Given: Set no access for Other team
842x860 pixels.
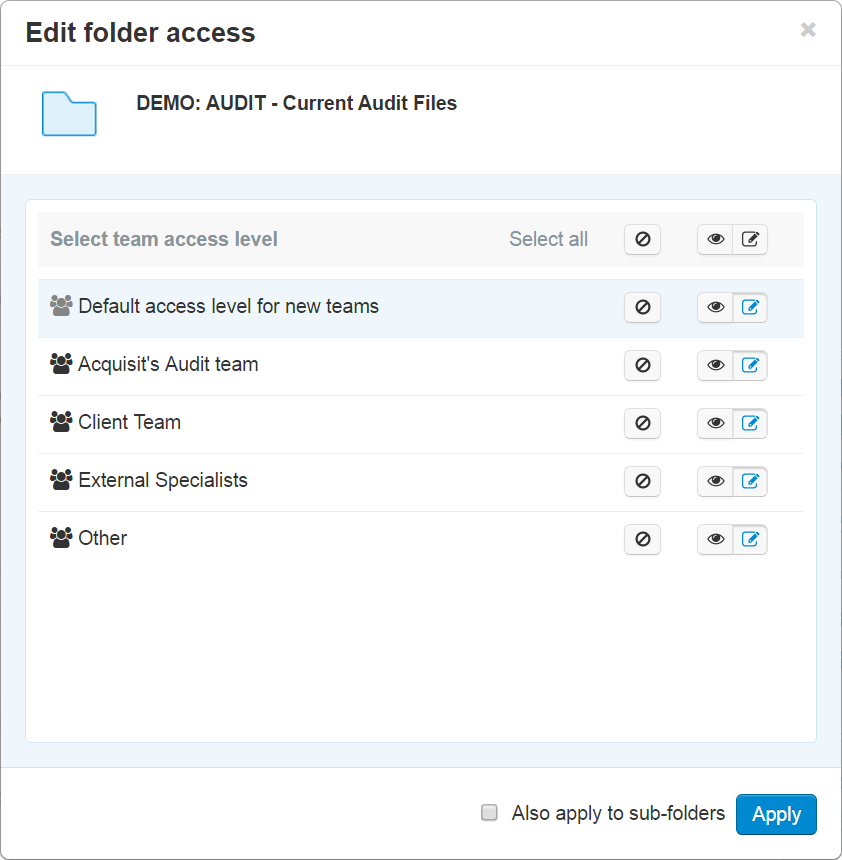Looking at the screenshot, I should click(642, 540).
